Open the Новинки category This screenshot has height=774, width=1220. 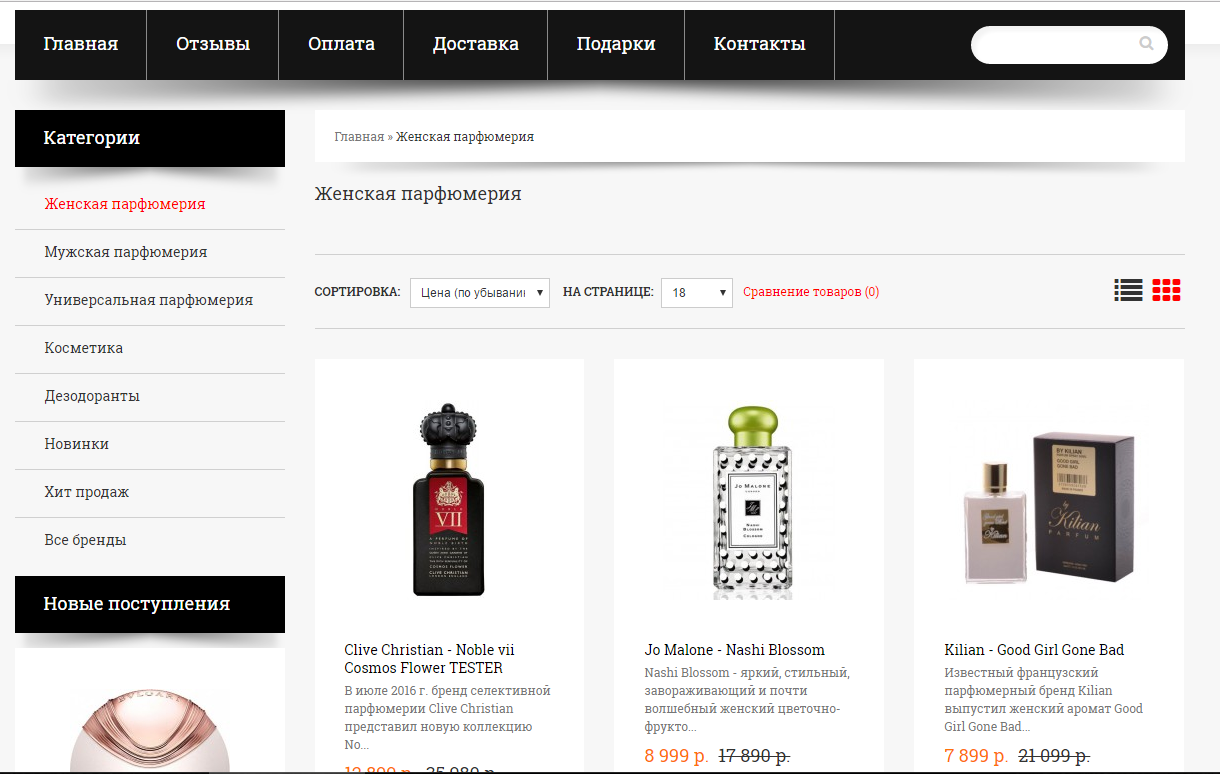pyautogui.click(x=77, y=444)
